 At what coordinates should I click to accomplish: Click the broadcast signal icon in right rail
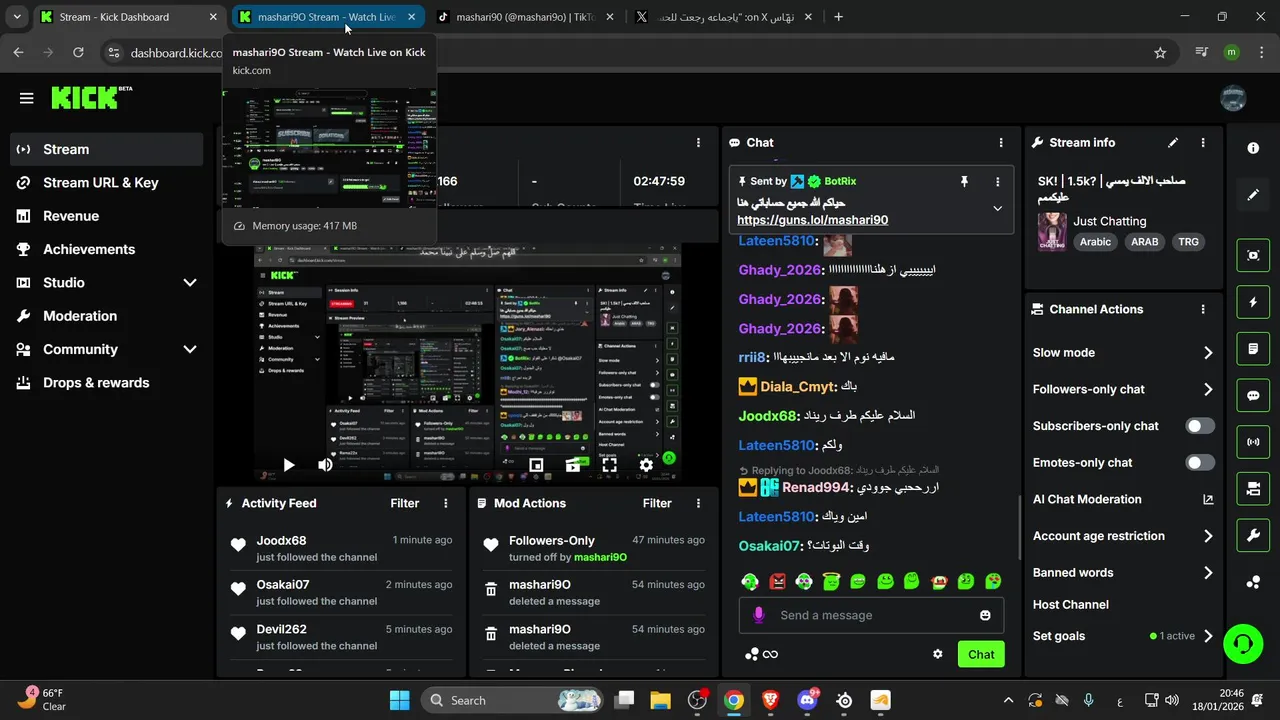point(1253,441)
